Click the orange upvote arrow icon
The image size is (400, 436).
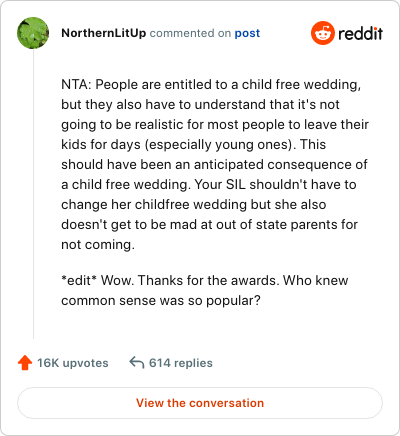click(x=25, y=363)
